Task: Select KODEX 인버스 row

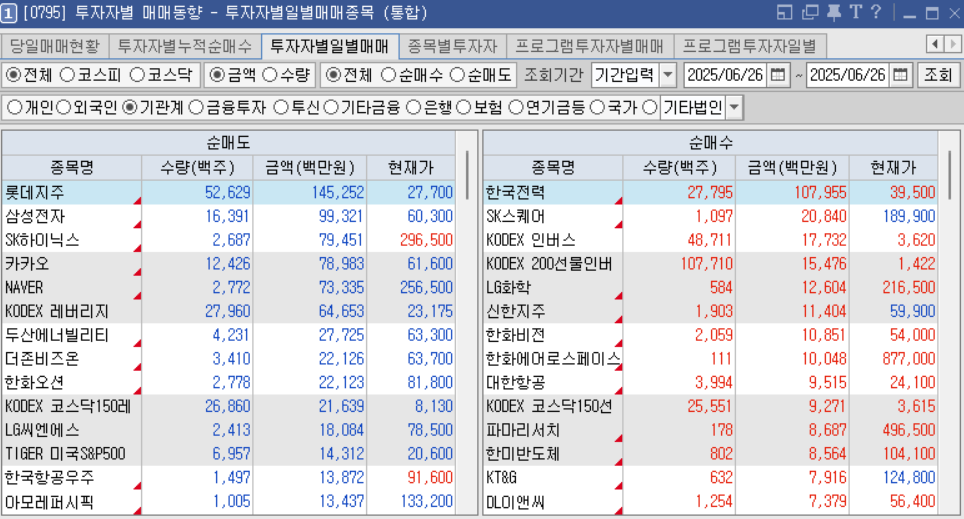Action: (x=710, y=240)
